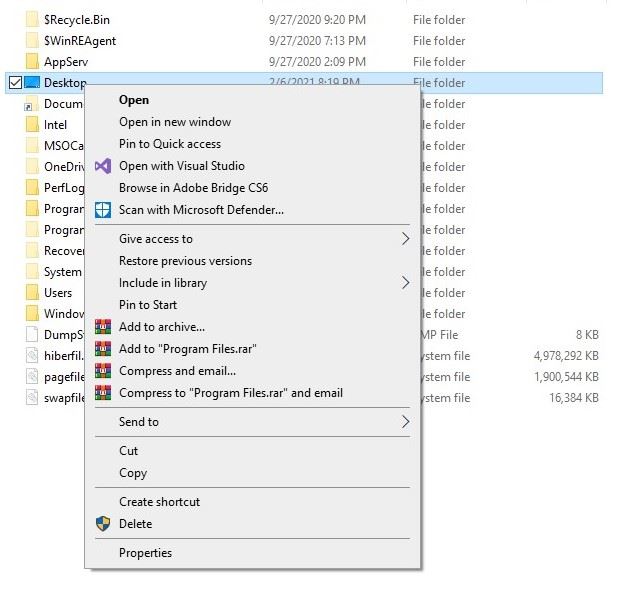Expand the Include in library submenu arrow
Image resolution: width=641 pixels, height=605 pixels.
tap(405, 283)
